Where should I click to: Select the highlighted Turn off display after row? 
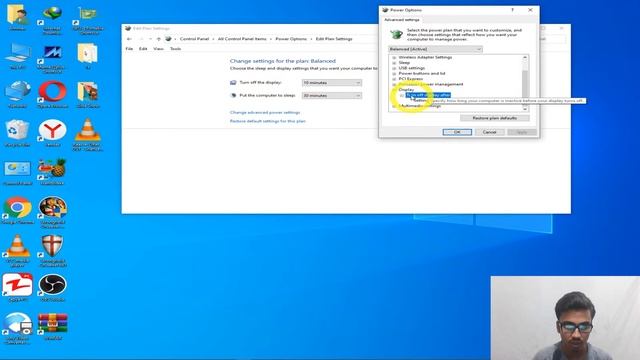pyautogui.click(x=428, y=95)
